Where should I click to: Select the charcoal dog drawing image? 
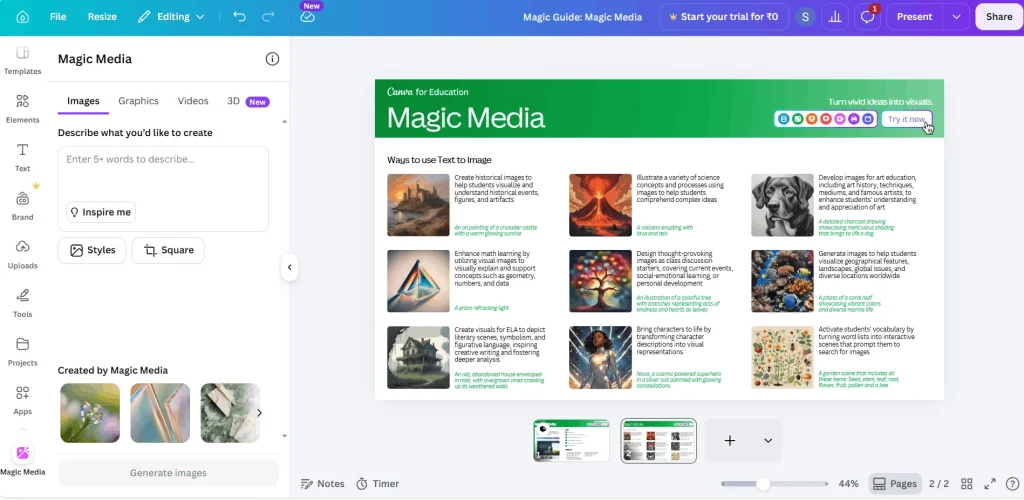(782, 205)
